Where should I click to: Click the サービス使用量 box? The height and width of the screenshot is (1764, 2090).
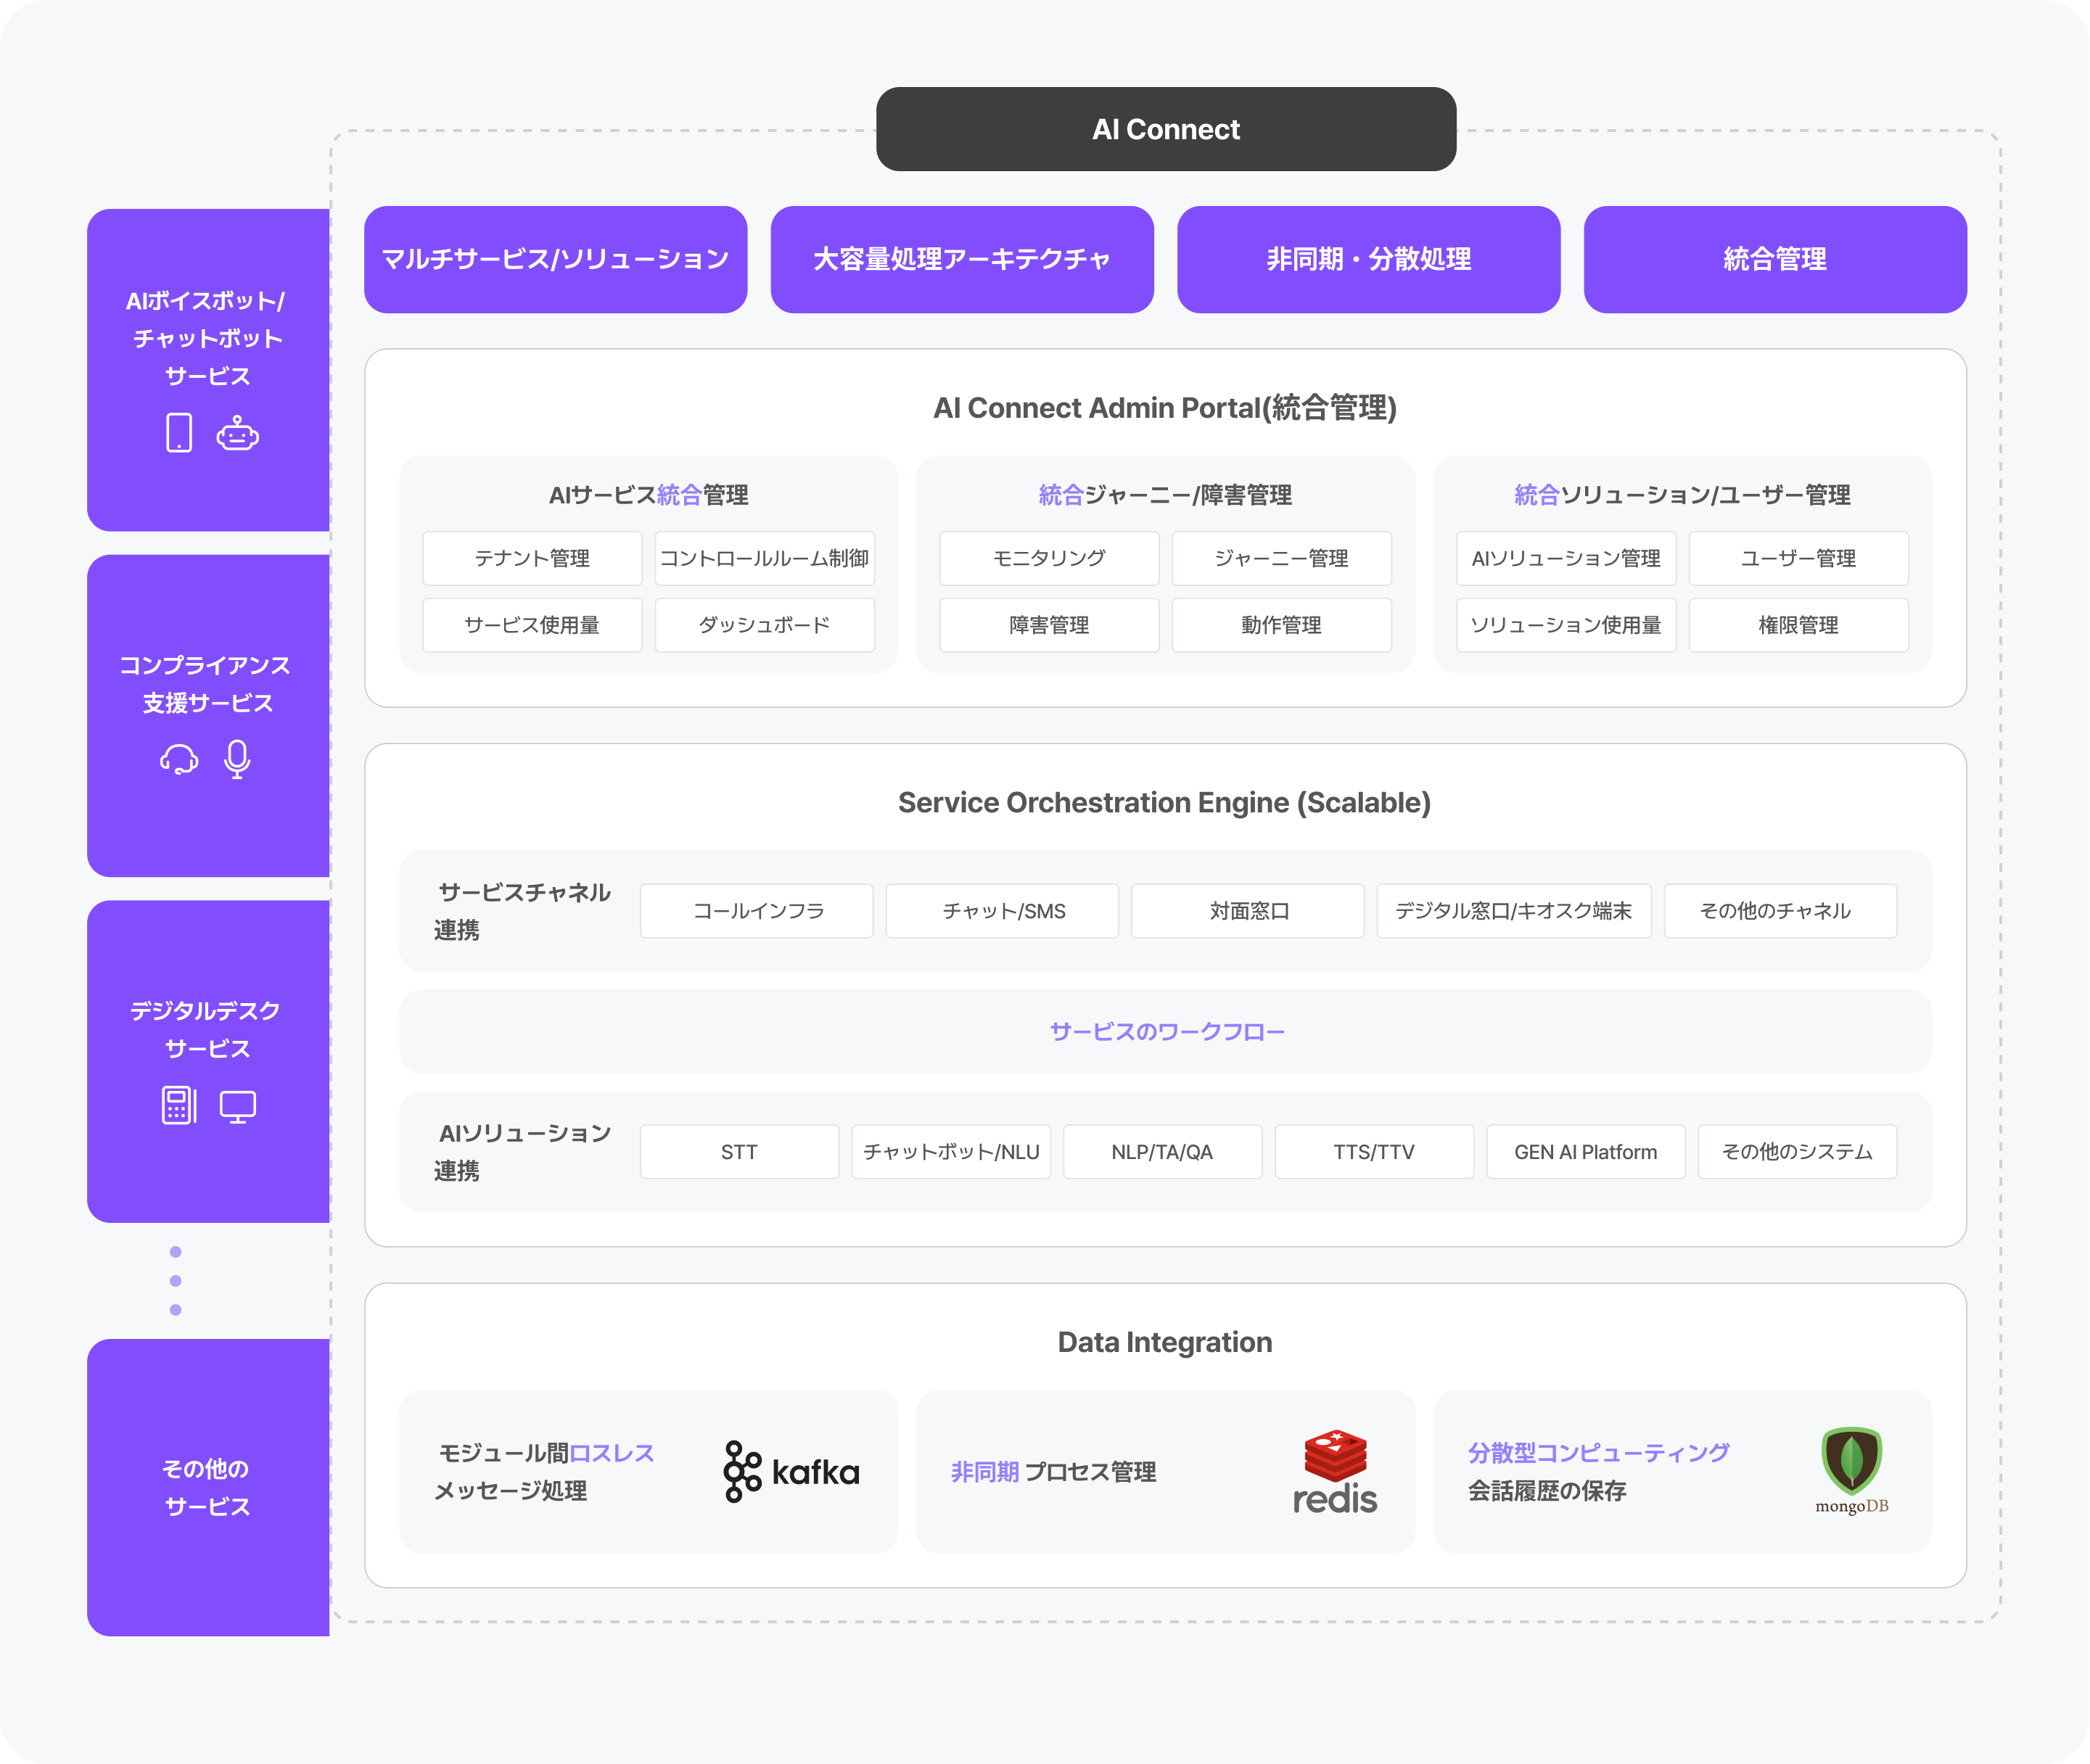[532, 625]
